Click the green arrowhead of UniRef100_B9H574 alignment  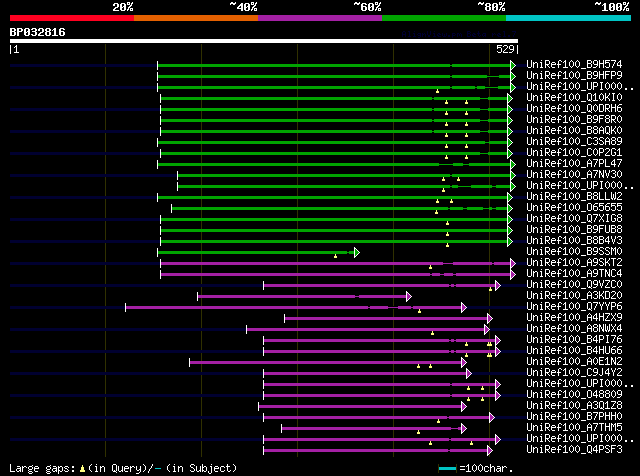coord(513,65)
